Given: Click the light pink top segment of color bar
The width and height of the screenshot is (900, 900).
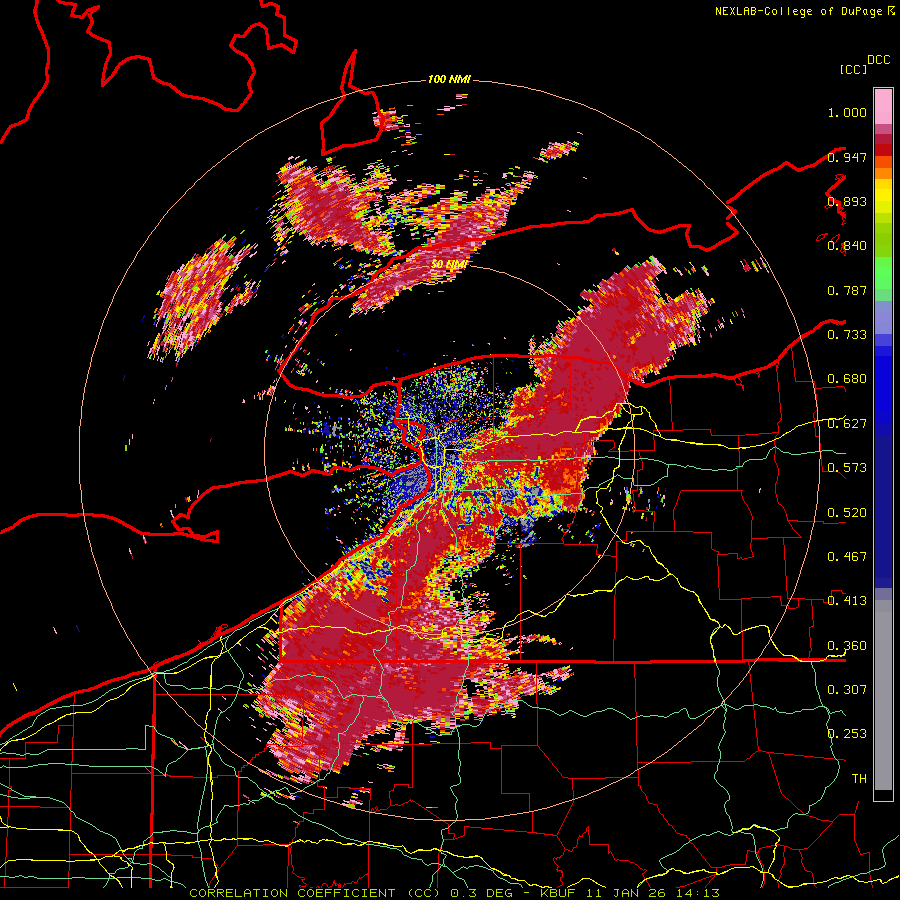Looking at the screenshot, I should click(883, 106).
